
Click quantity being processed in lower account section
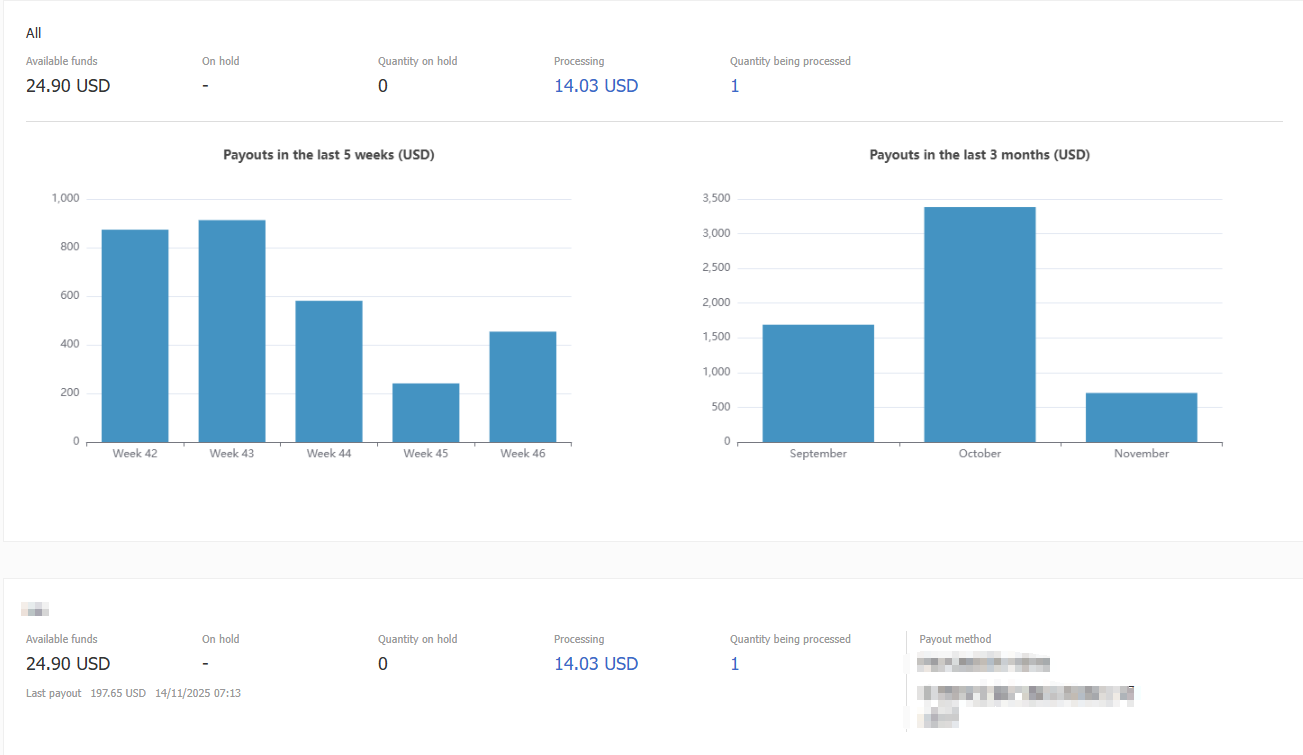pyautogui.click(x=735, y=664)
